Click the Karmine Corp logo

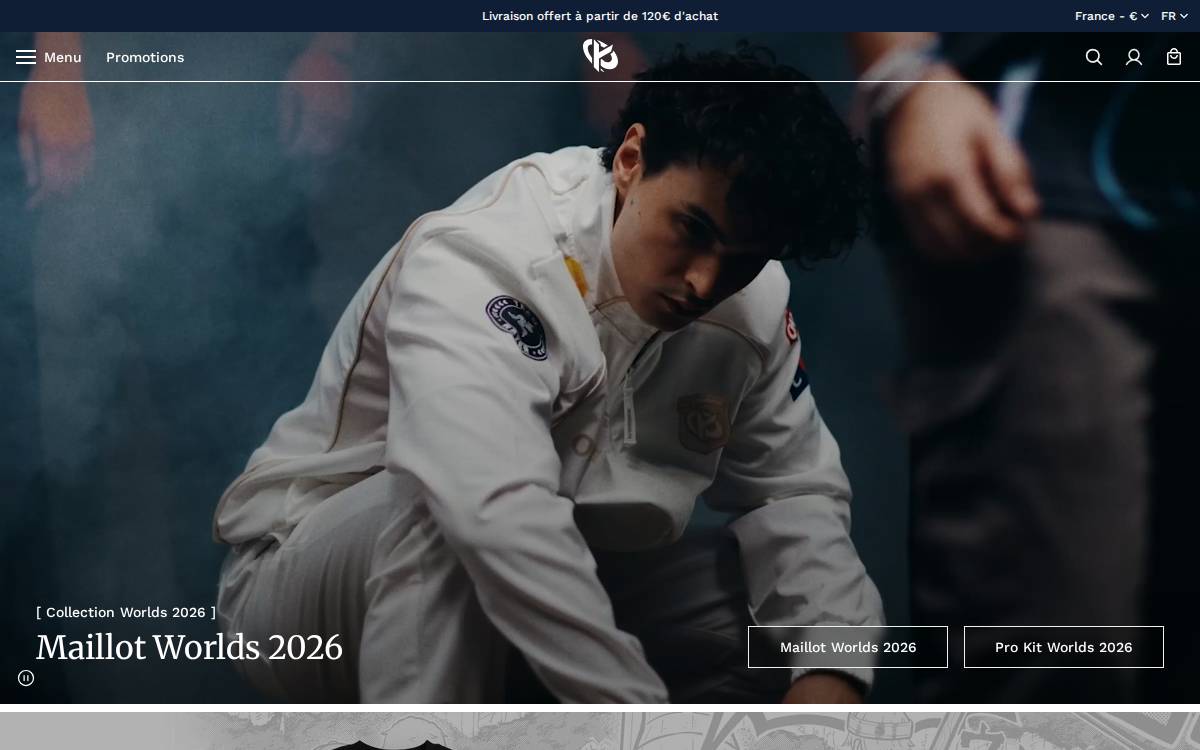pos(600,56)
